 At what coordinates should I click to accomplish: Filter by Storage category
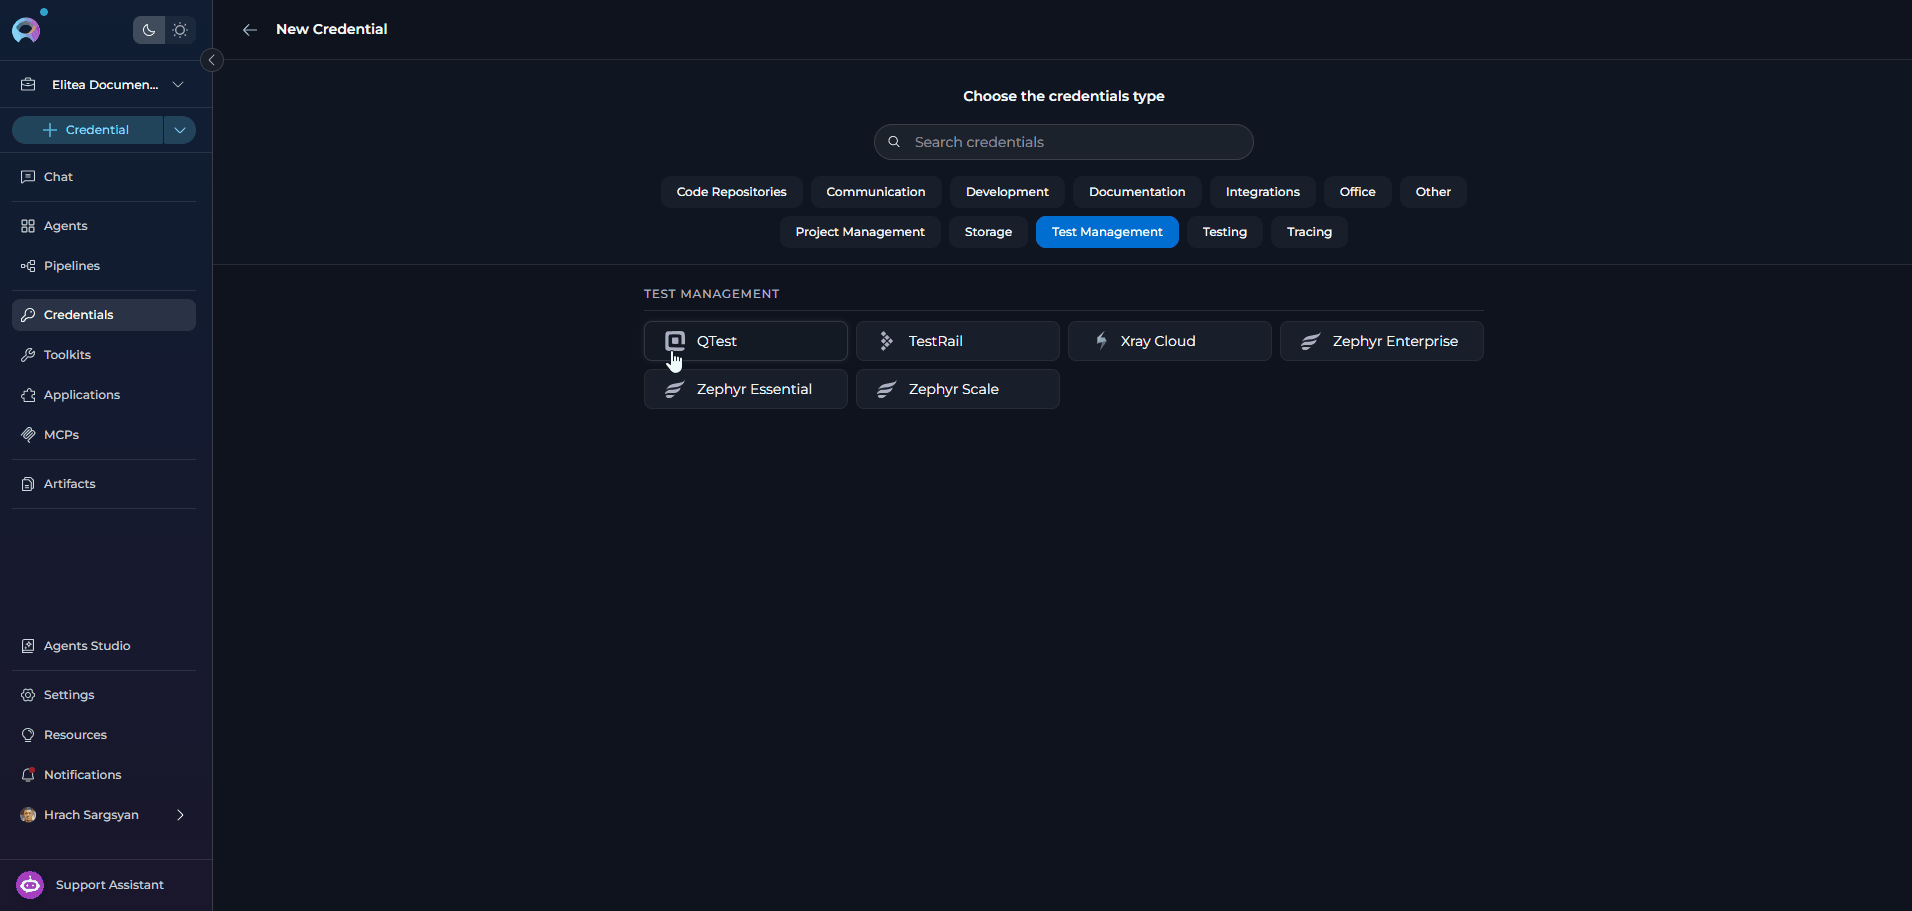988,232
